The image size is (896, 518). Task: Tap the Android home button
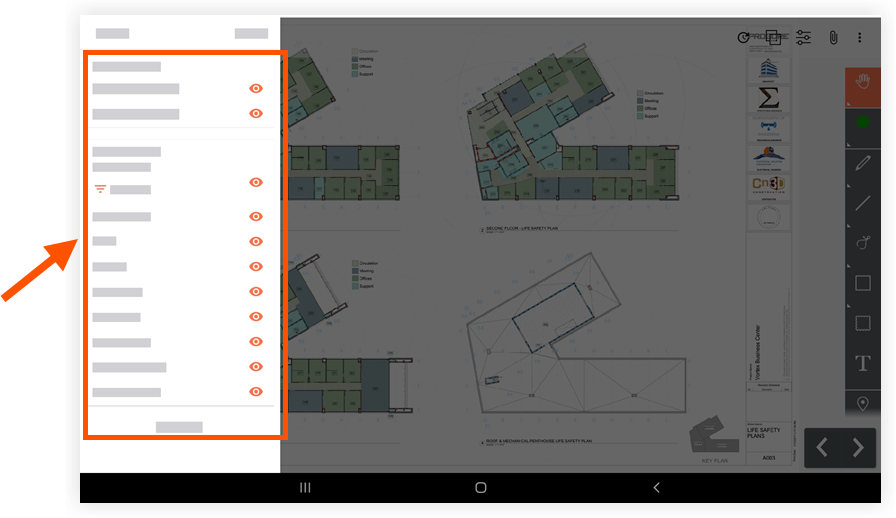click(x=481, y=488)
